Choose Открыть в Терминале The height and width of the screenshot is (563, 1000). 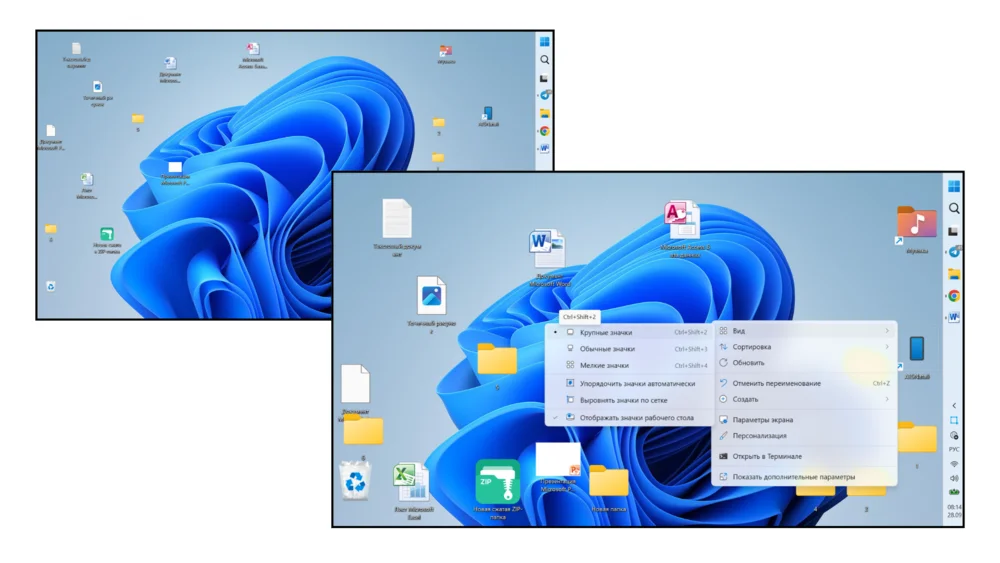coord(804,456)
